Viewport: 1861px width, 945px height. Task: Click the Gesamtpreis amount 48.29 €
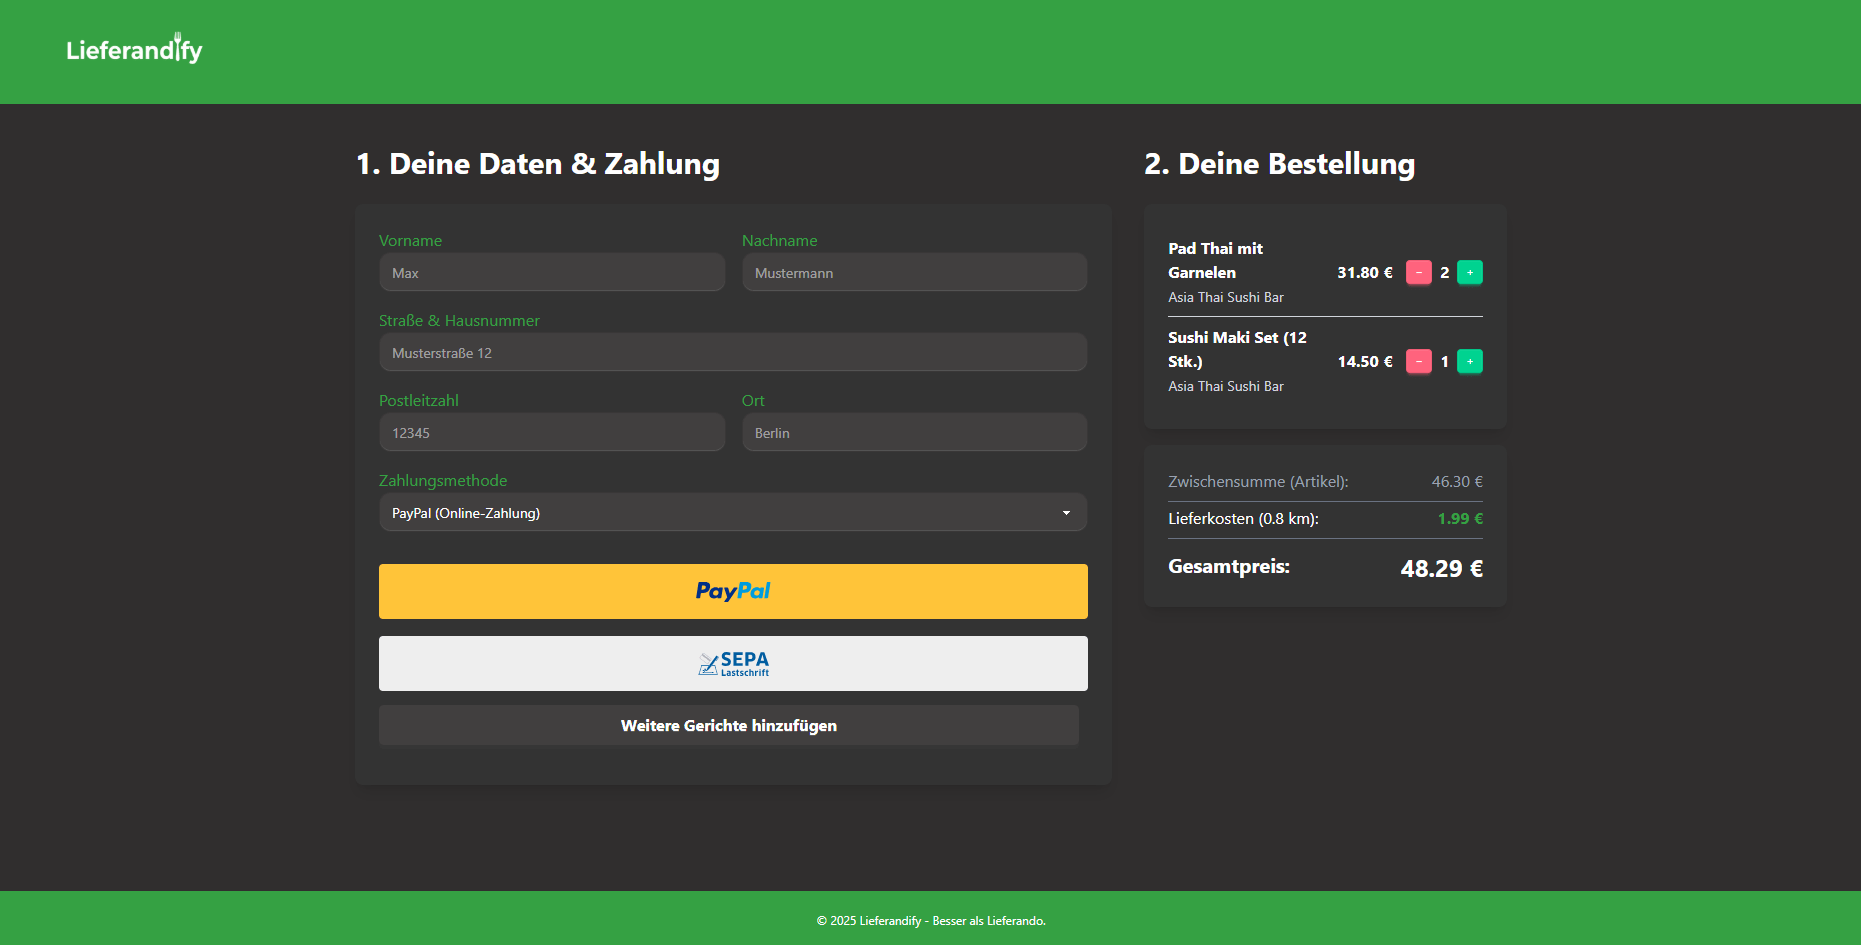(x=1441, y=568)
